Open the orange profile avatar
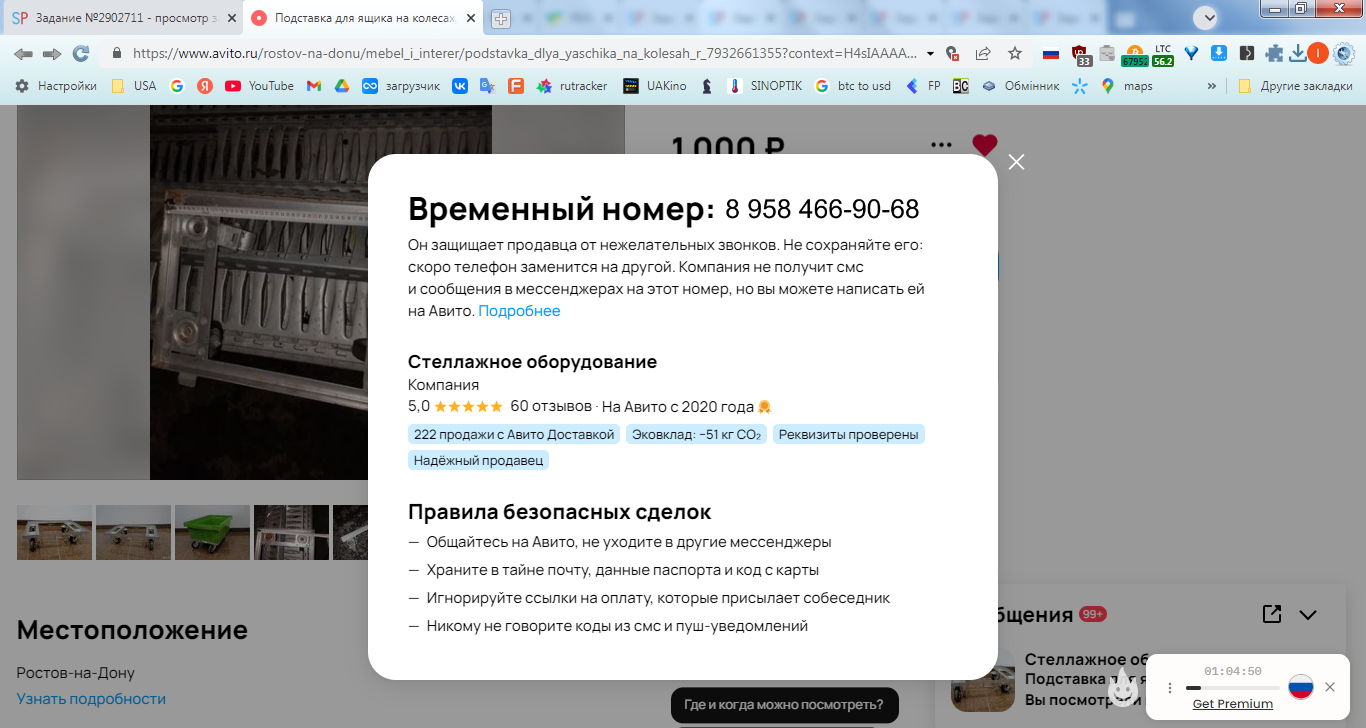Screen dimensions: 1366x728 click(1317, 53)
